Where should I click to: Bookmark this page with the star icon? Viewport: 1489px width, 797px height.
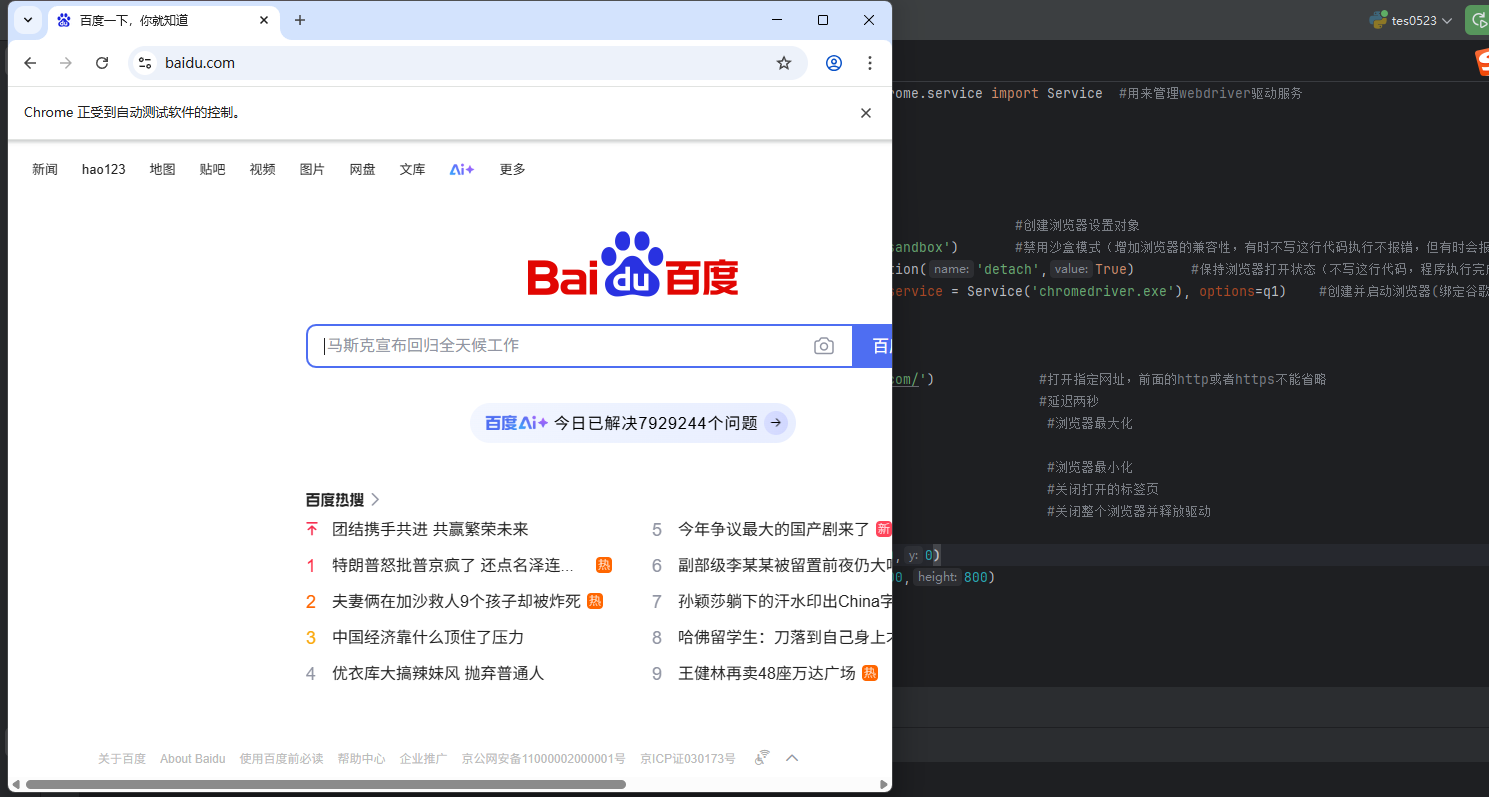784,63
